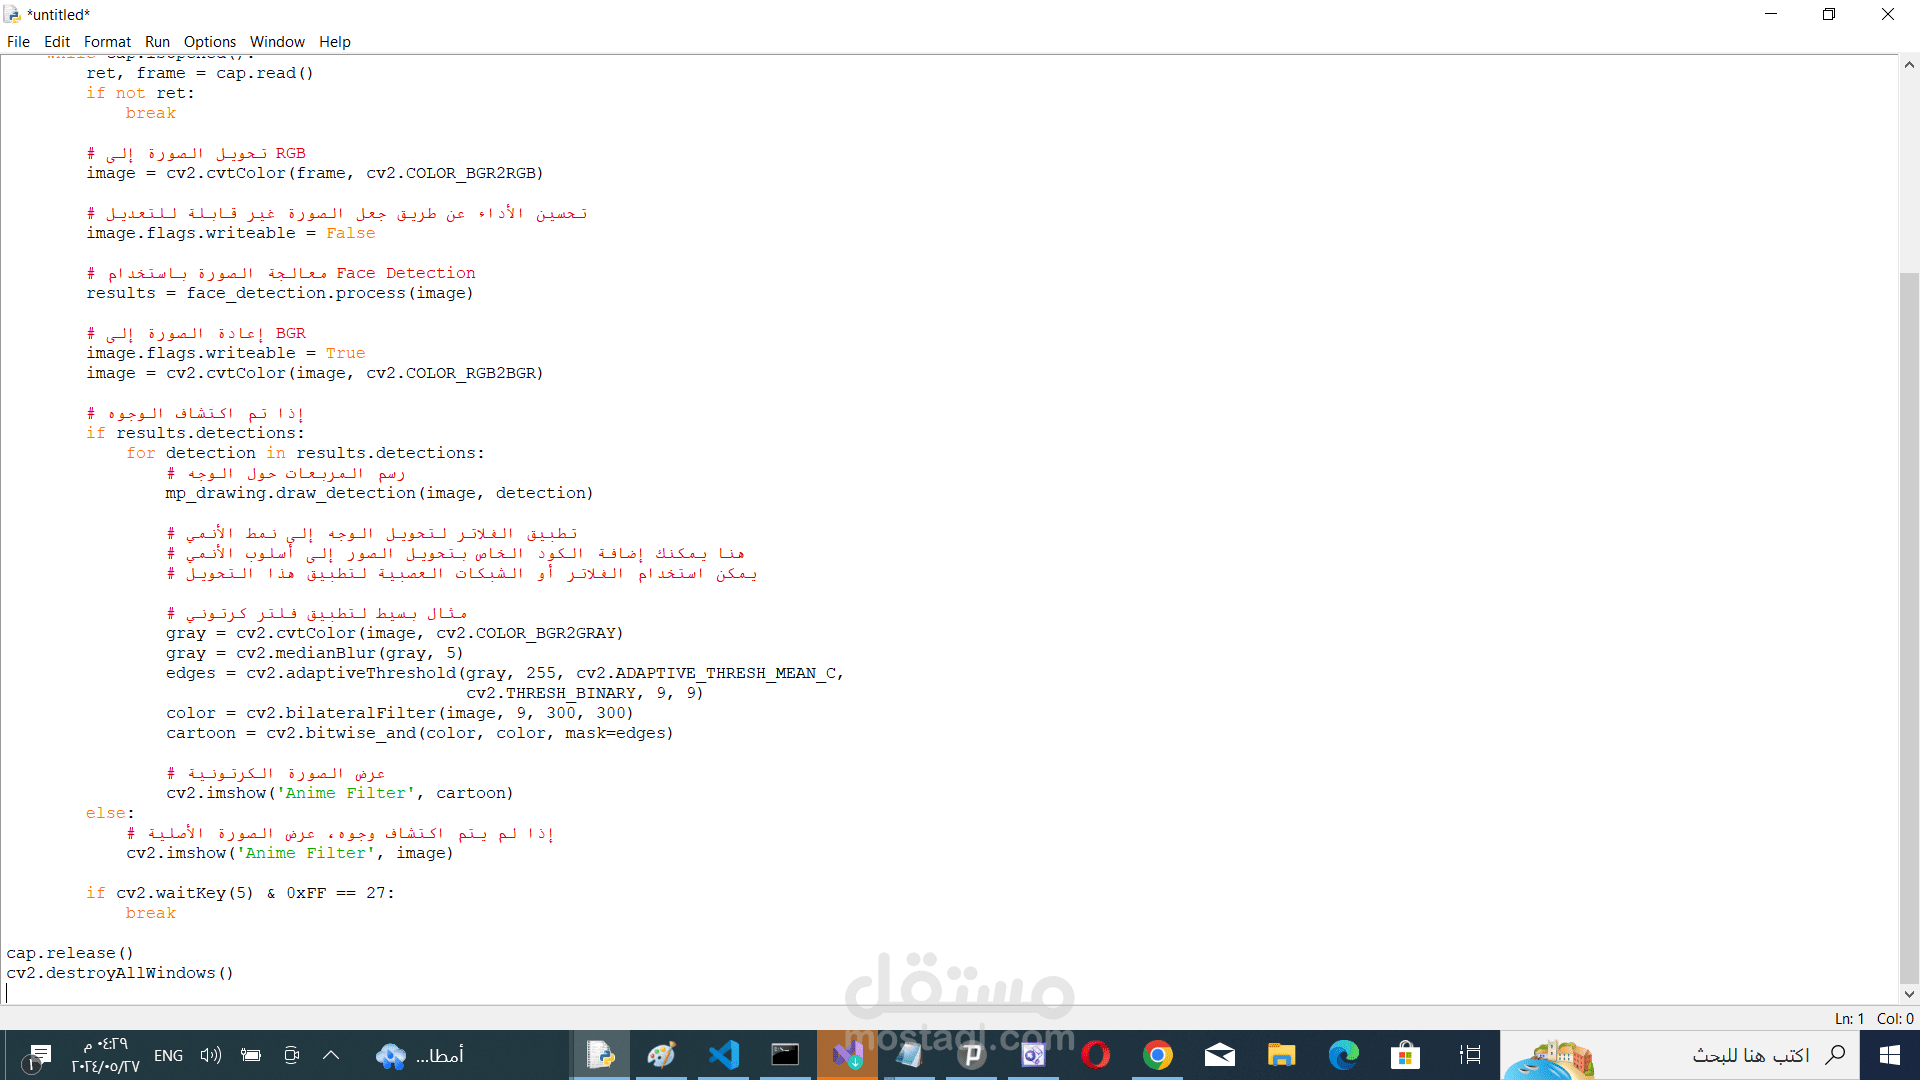
Task: Click the 'gray = cv2.medianBlur(gray, 5)' line
Action: [x=315, y=653]
